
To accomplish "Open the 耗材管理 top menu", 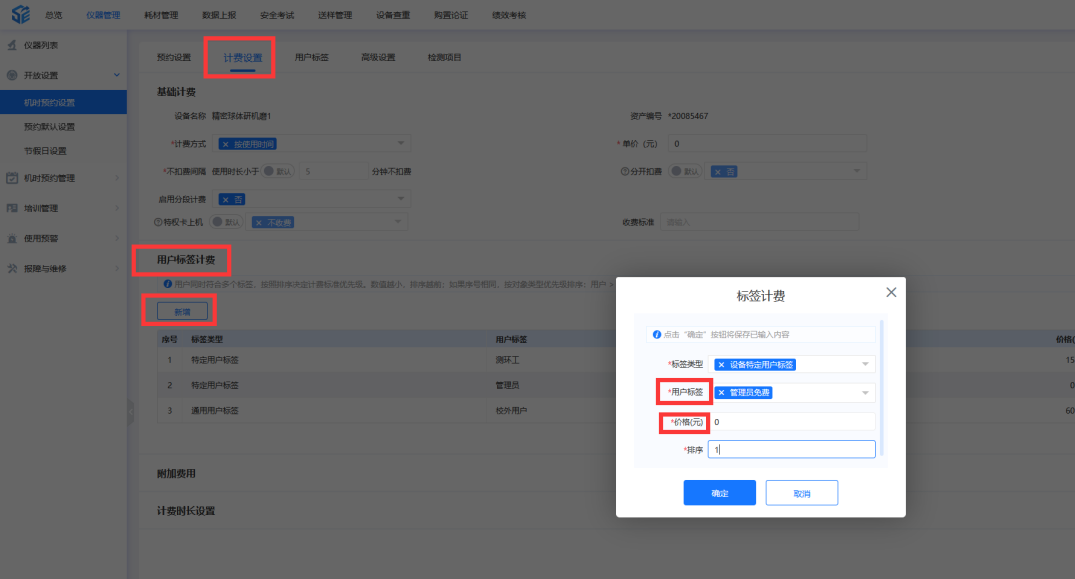I will coord(161,15).
